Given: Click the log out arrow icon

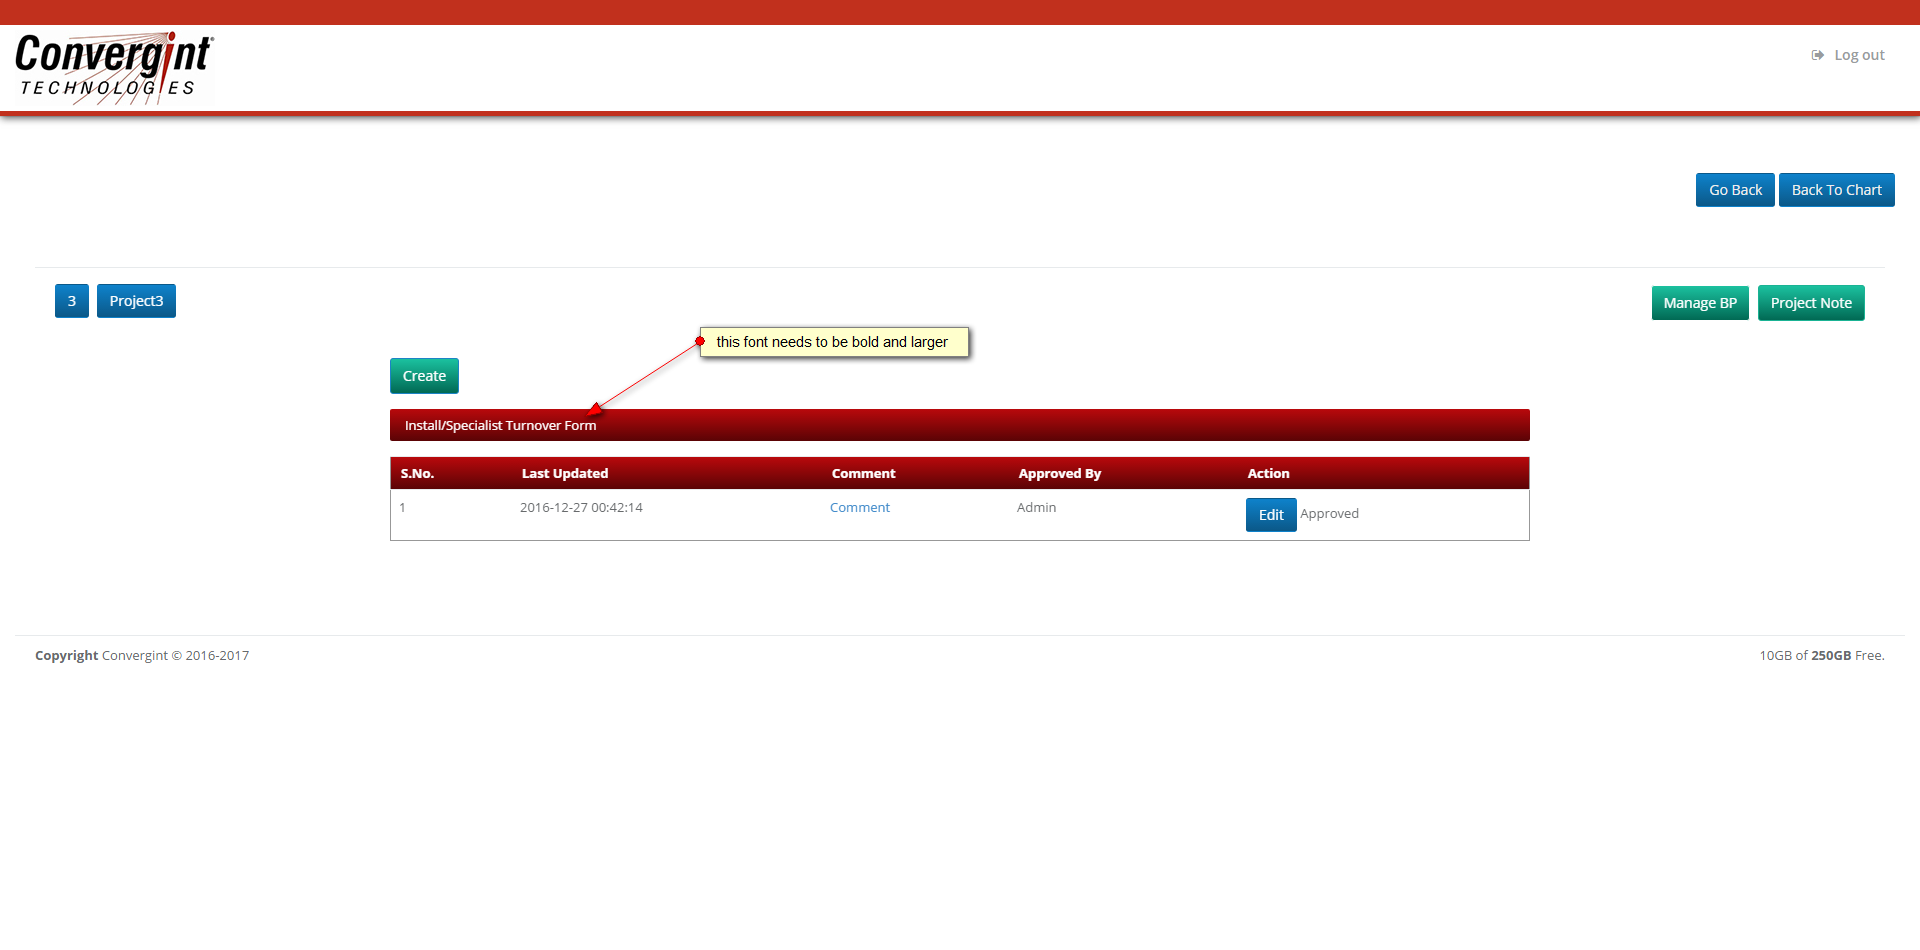Looking at the screenshot, I should [1817, 55].
